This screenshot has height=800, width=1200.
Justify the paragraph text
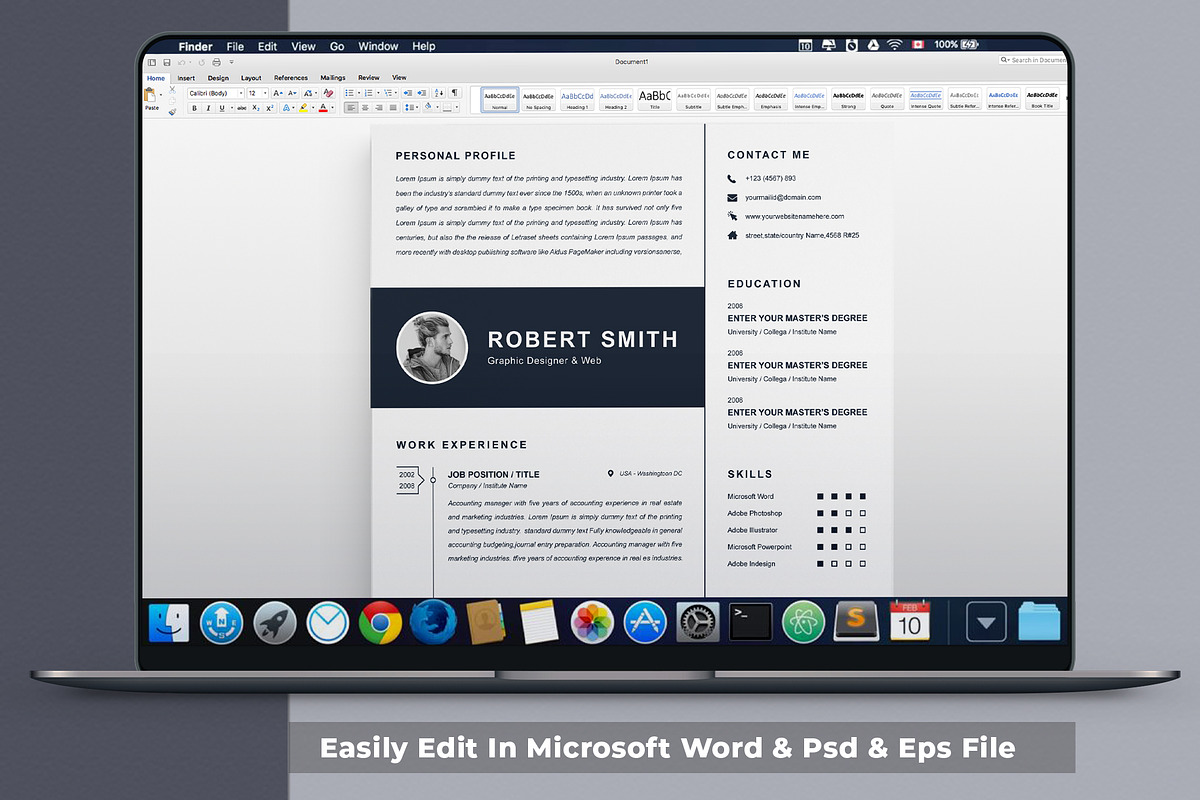pos(393,108)
